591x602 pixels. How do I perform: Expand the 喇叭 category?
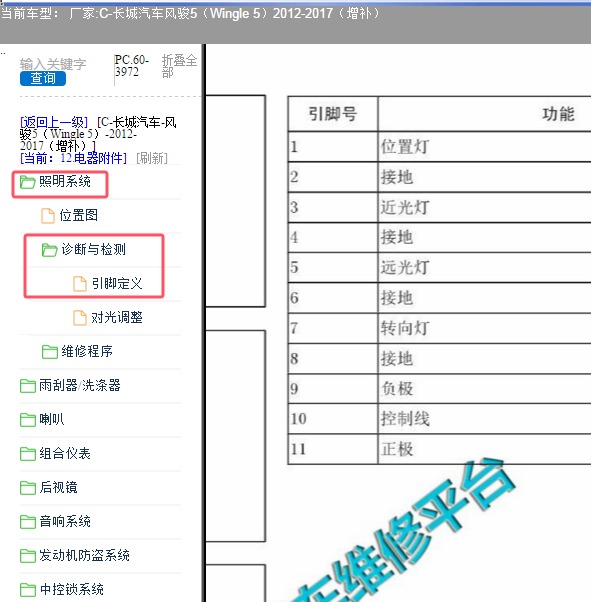tap(51, 419)
